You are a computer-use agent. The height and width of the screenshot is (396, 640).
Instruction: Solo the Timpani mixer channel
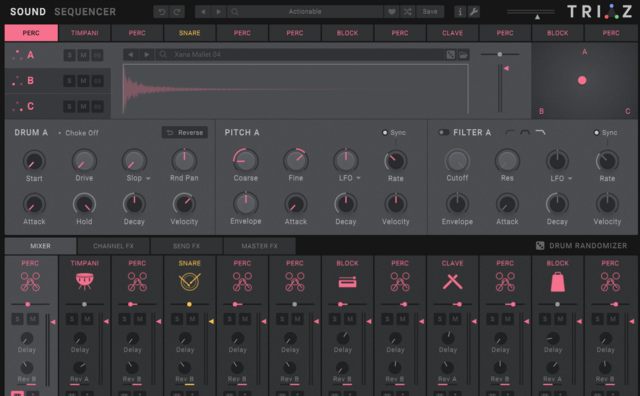[72, 319]
